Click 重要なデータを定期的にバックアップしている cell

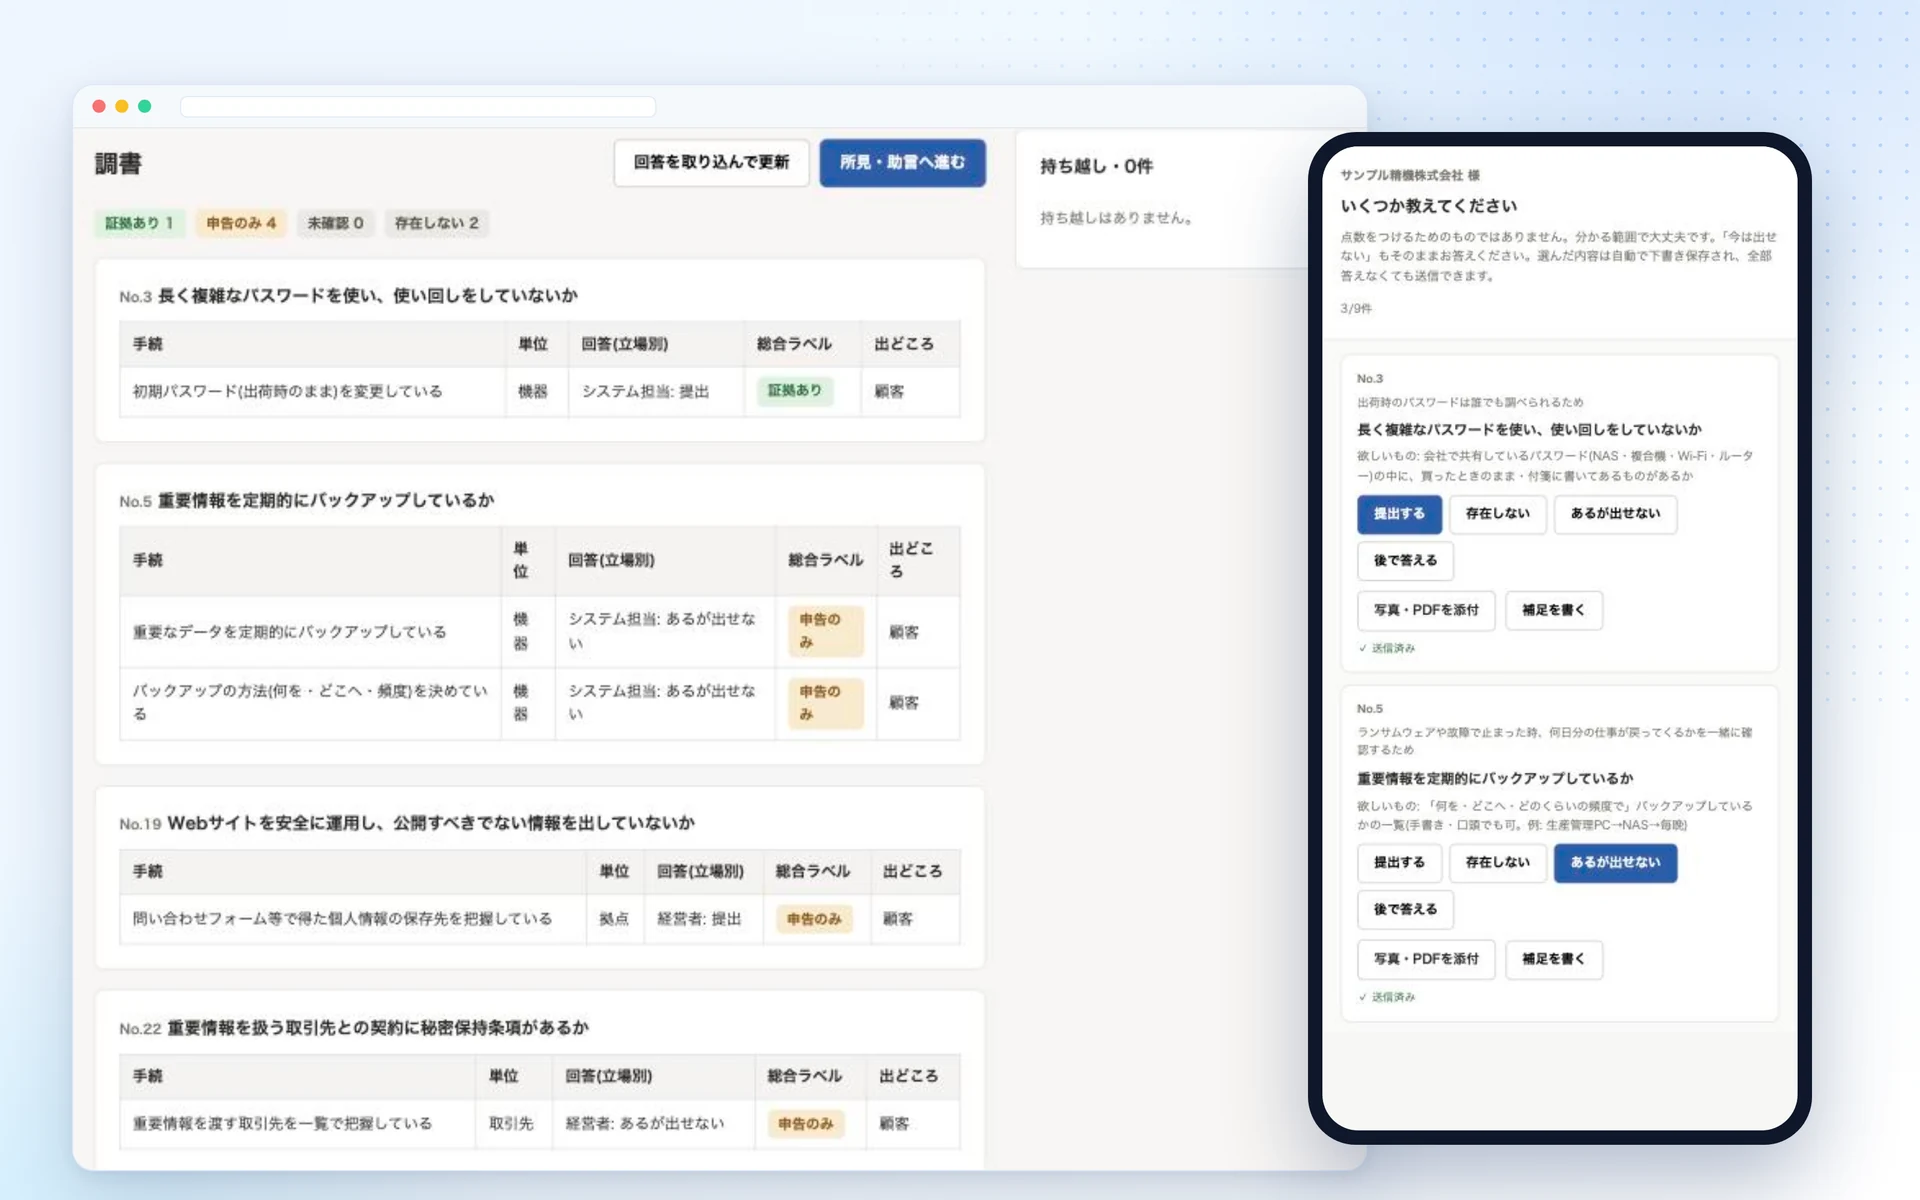tap(310, 632)
